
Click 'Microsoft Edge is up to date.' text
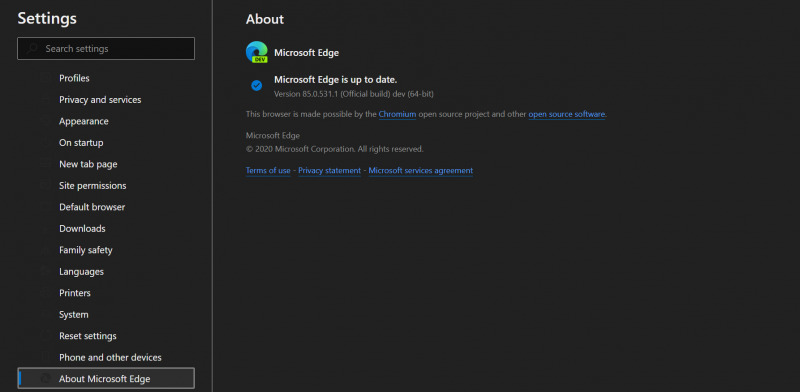click(x=335, y=80)
